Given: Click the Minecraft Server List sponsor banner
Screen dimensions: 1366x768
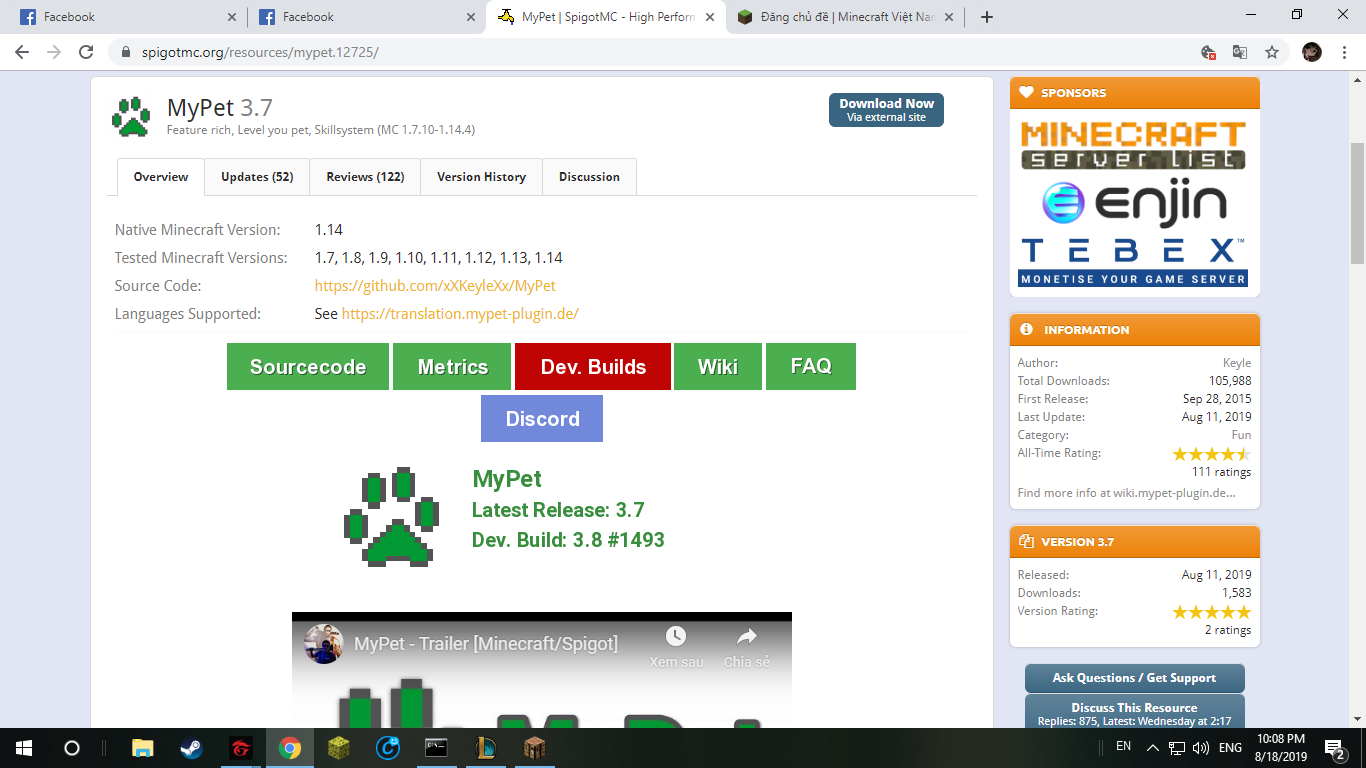Looking at the screenshot, I should pos(1134,145).
